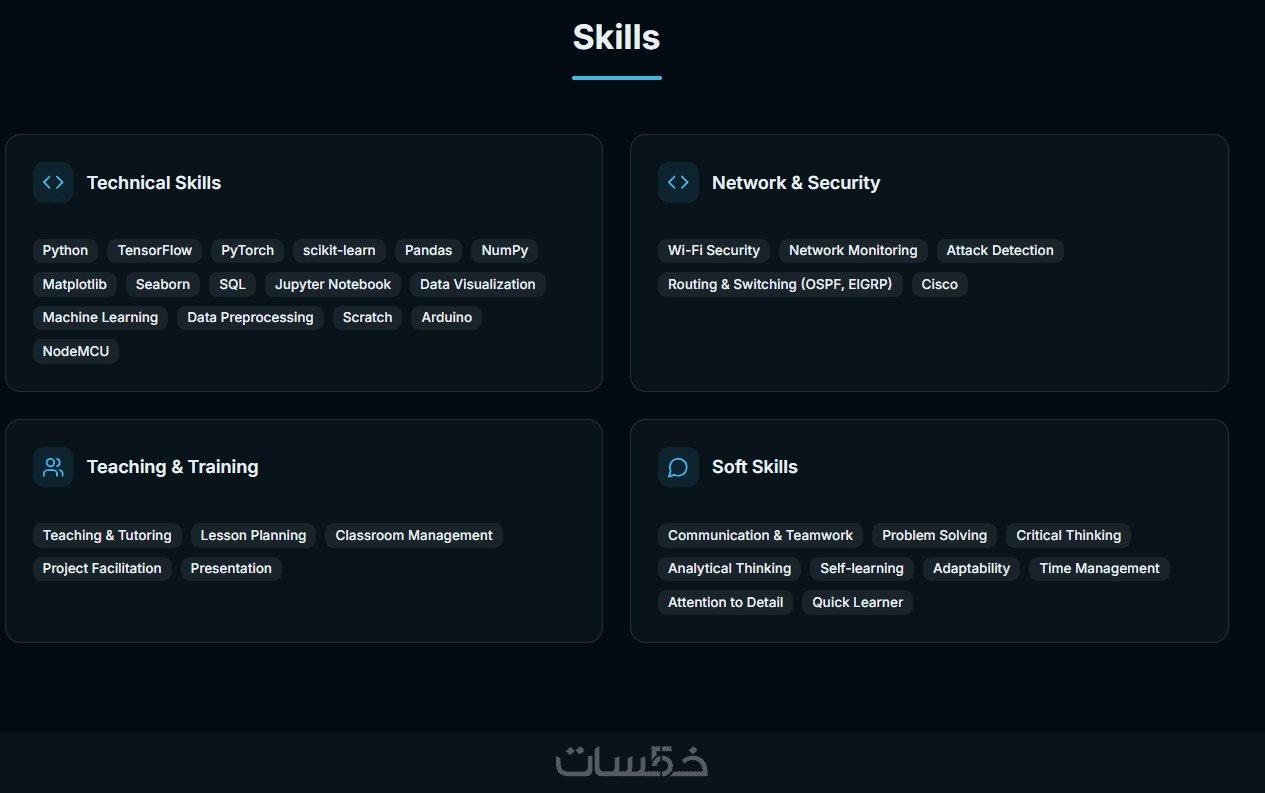Click the Khamsat watermark logo
The height and width of the screenshot is (793, 1265).
632,762
